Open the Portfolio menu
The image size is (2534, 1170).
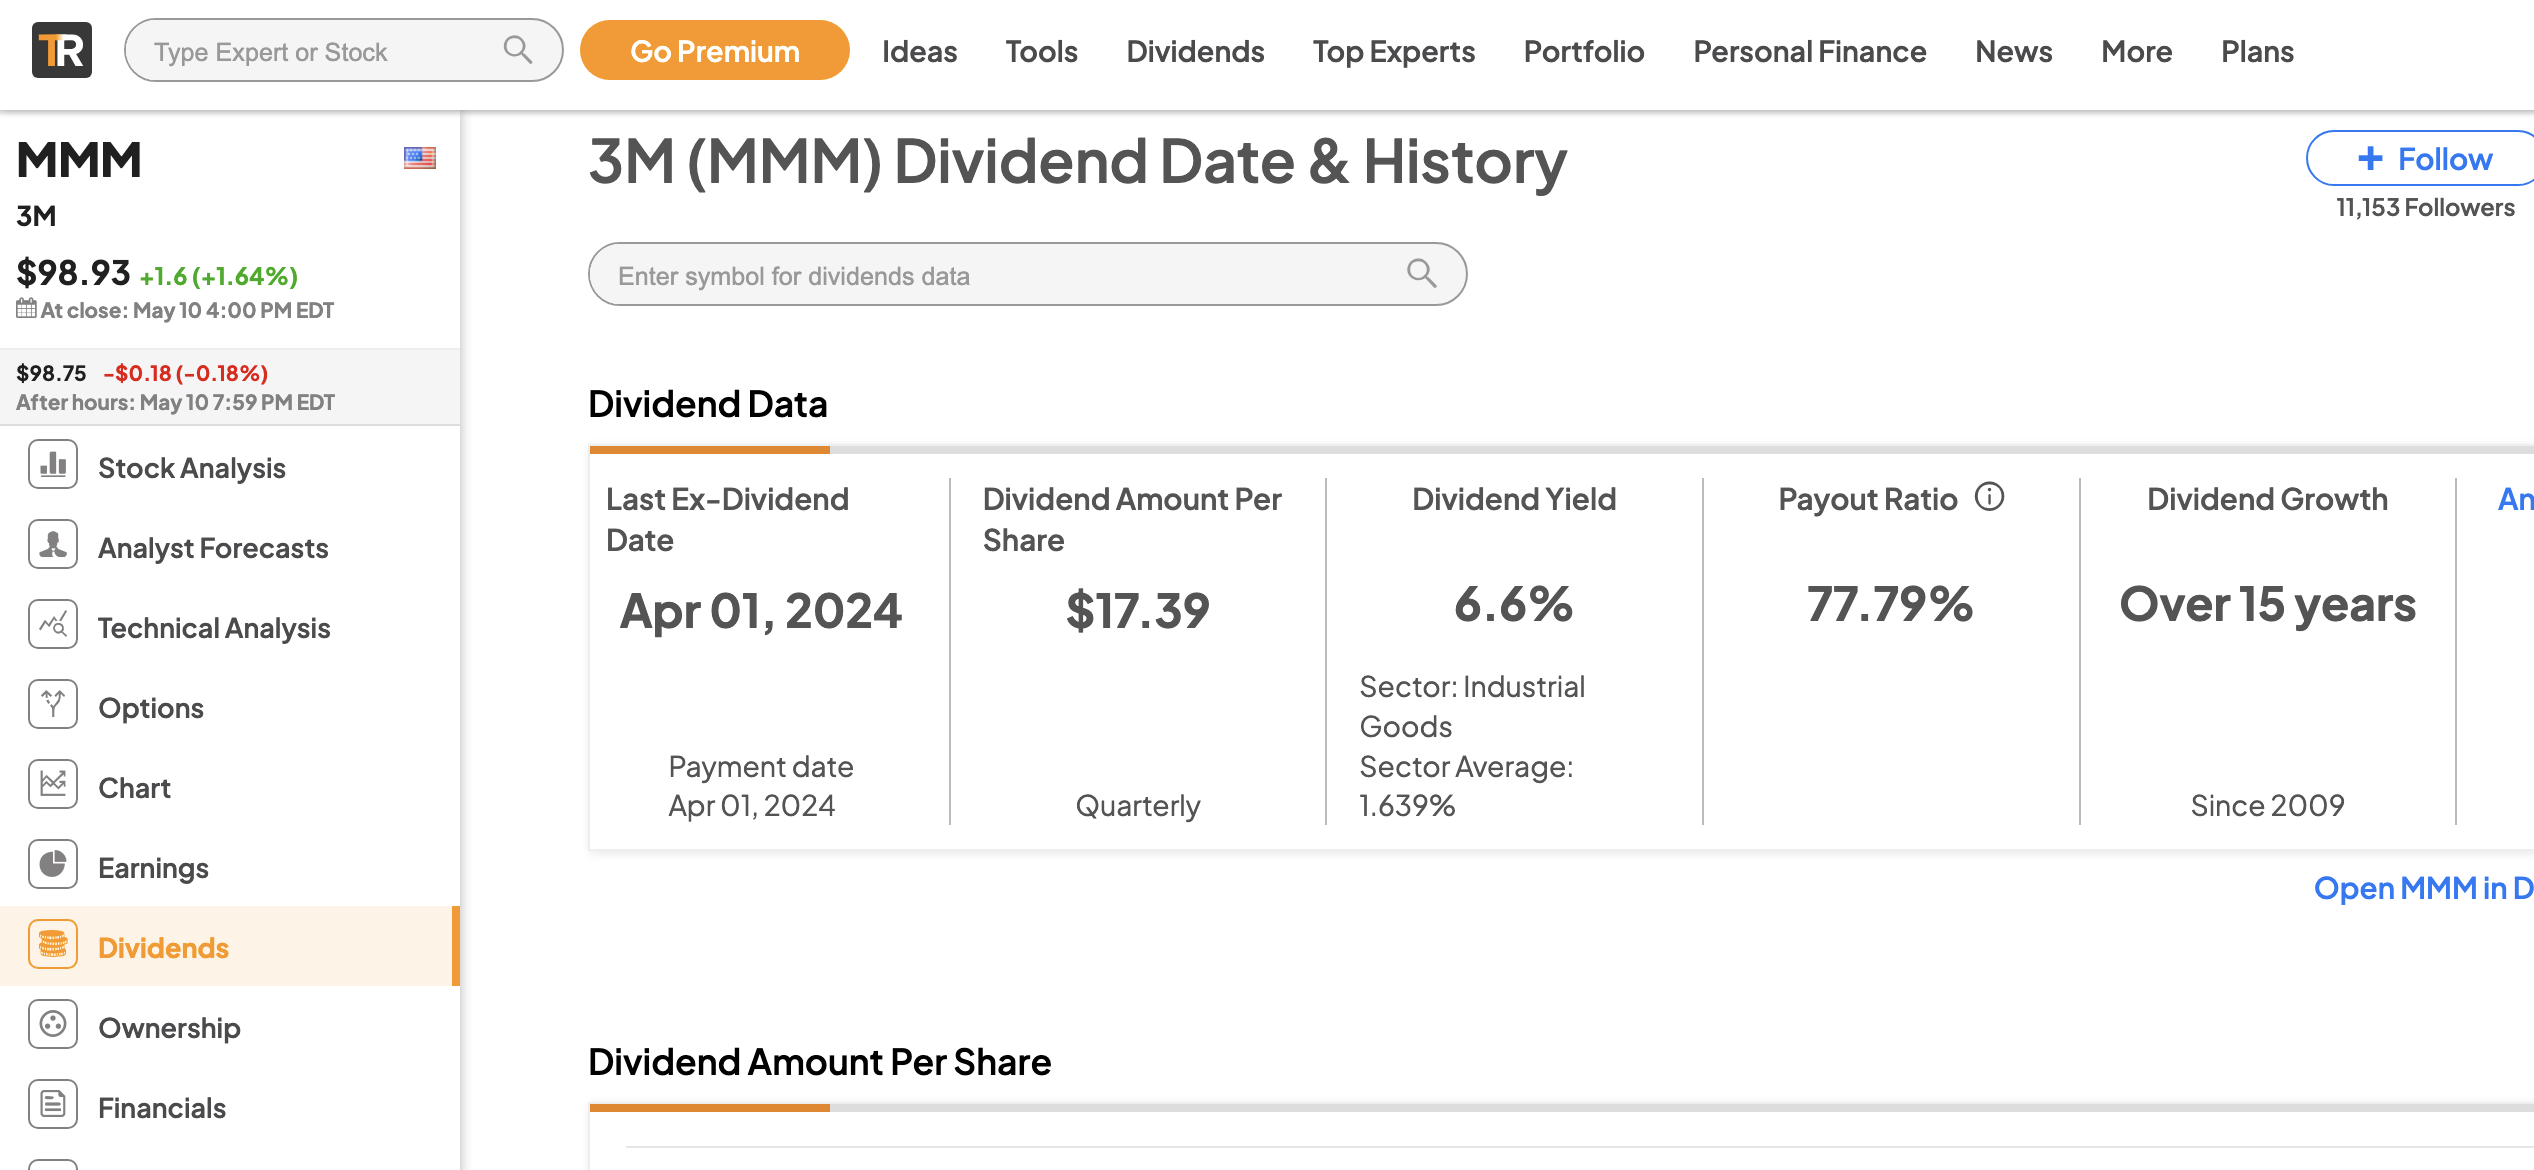(1584, 51)
